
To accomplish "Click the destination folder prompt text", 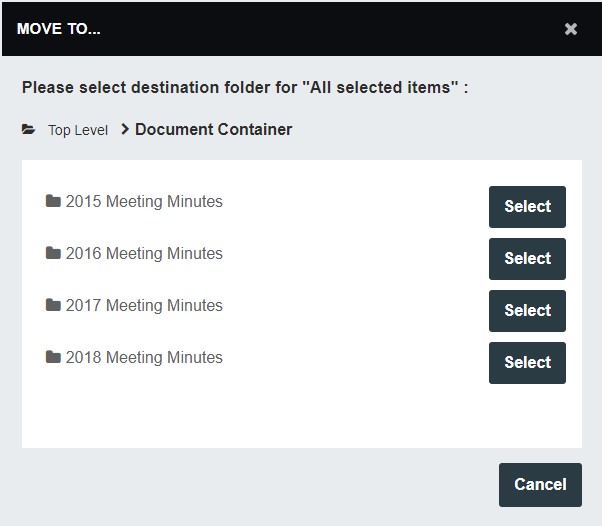I will coord(245,87).
